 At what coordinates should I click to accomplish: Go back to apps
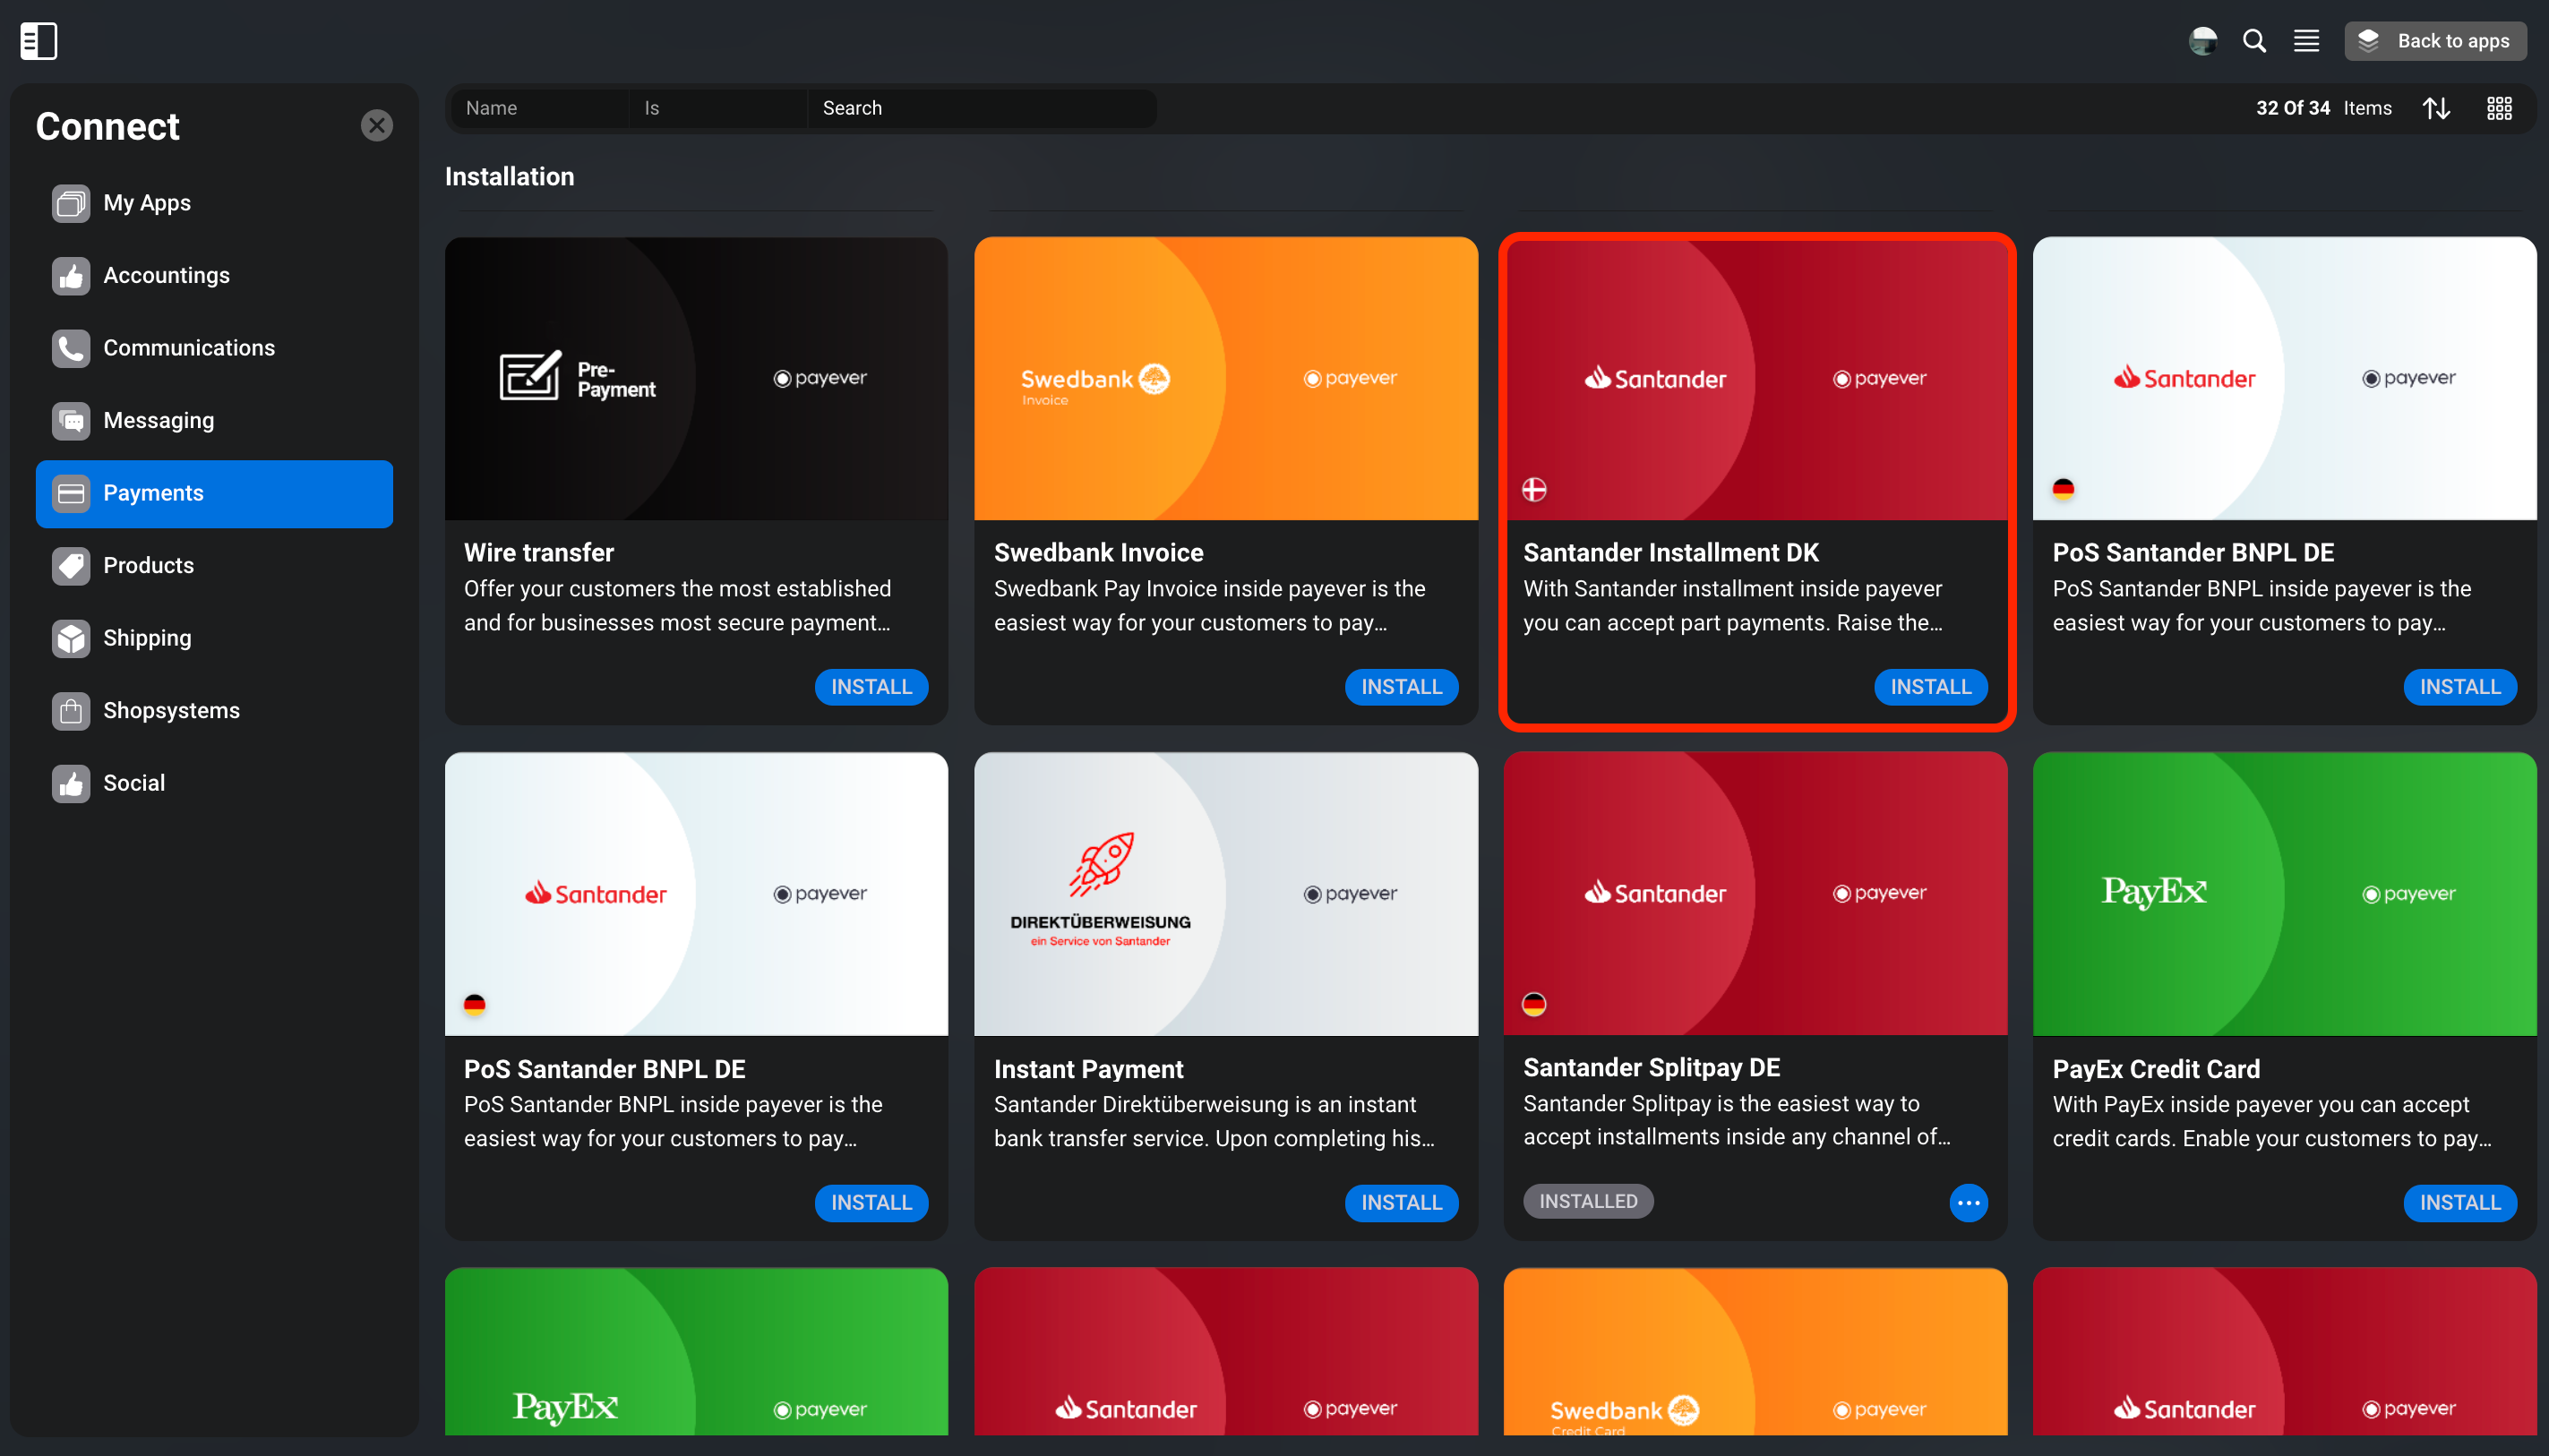2434,41
